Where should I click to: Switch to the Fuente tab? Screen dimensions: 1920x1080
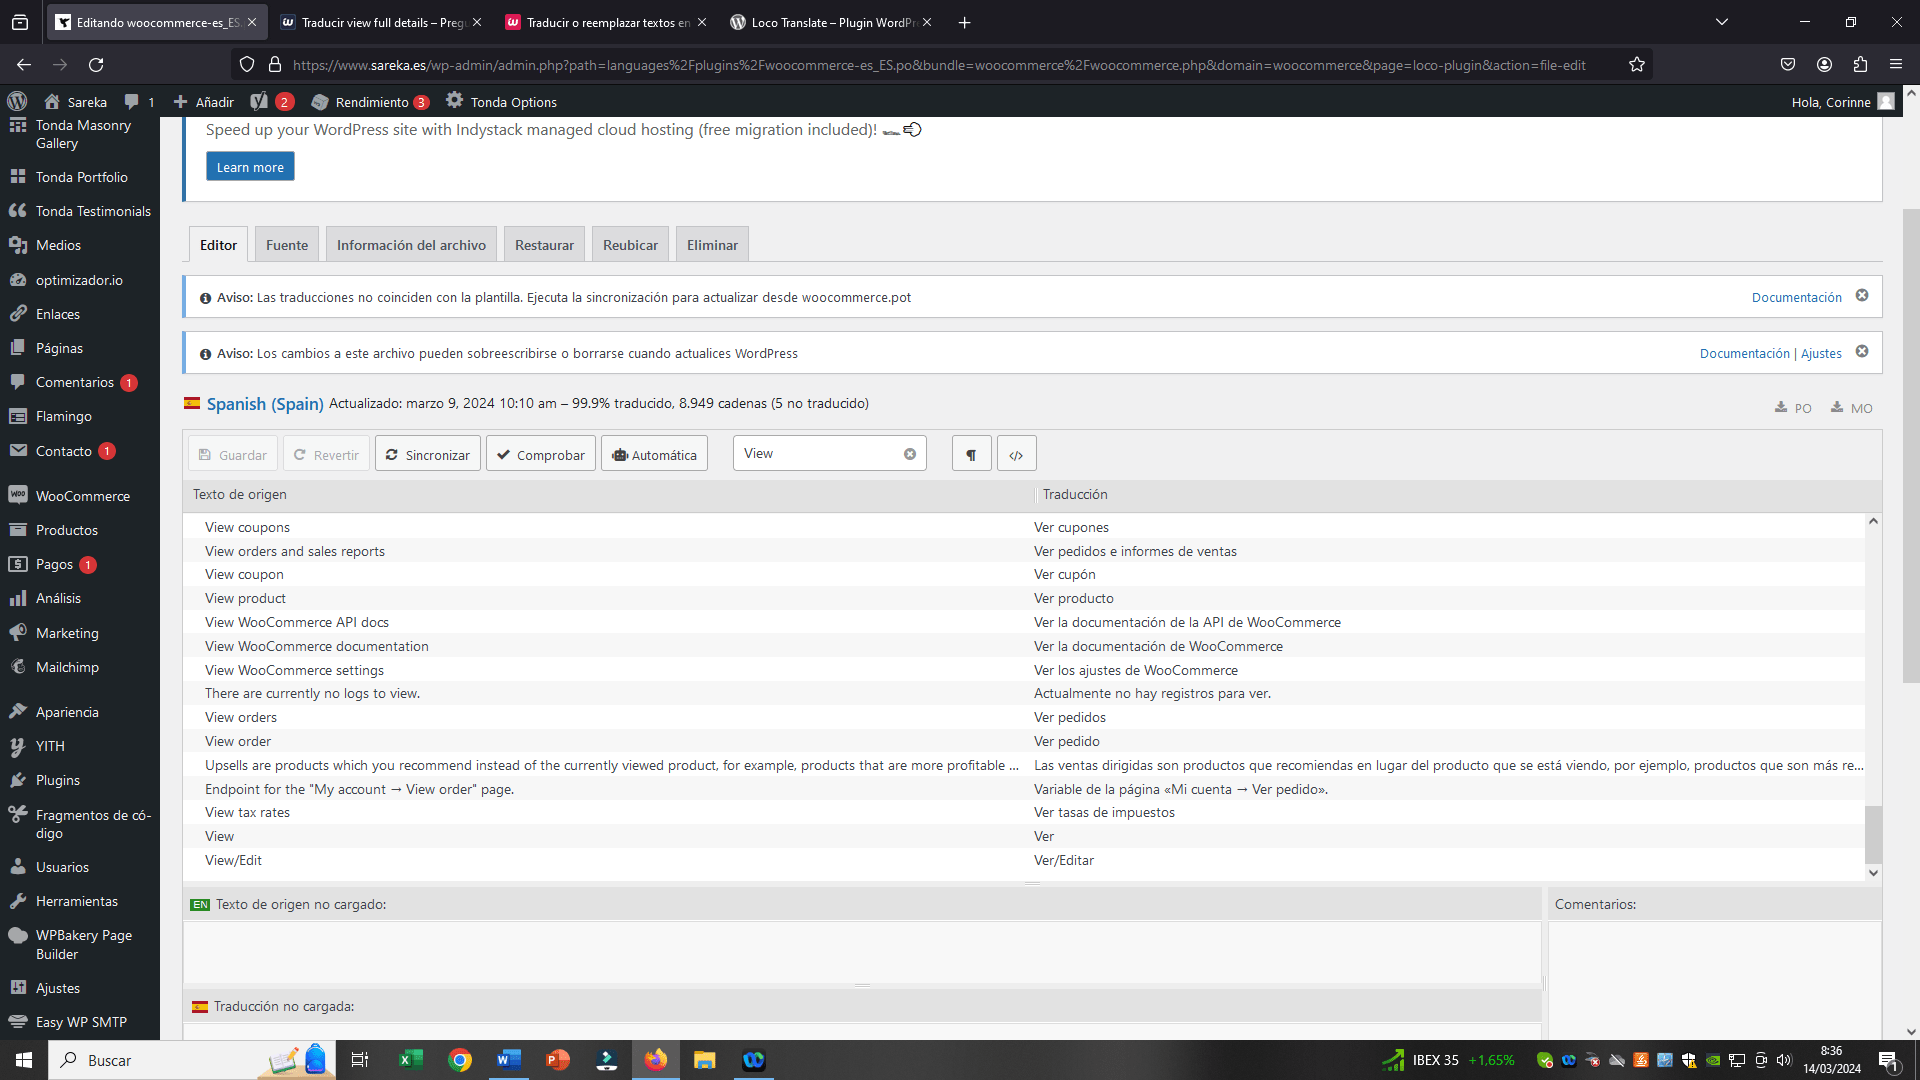[287, 245]
